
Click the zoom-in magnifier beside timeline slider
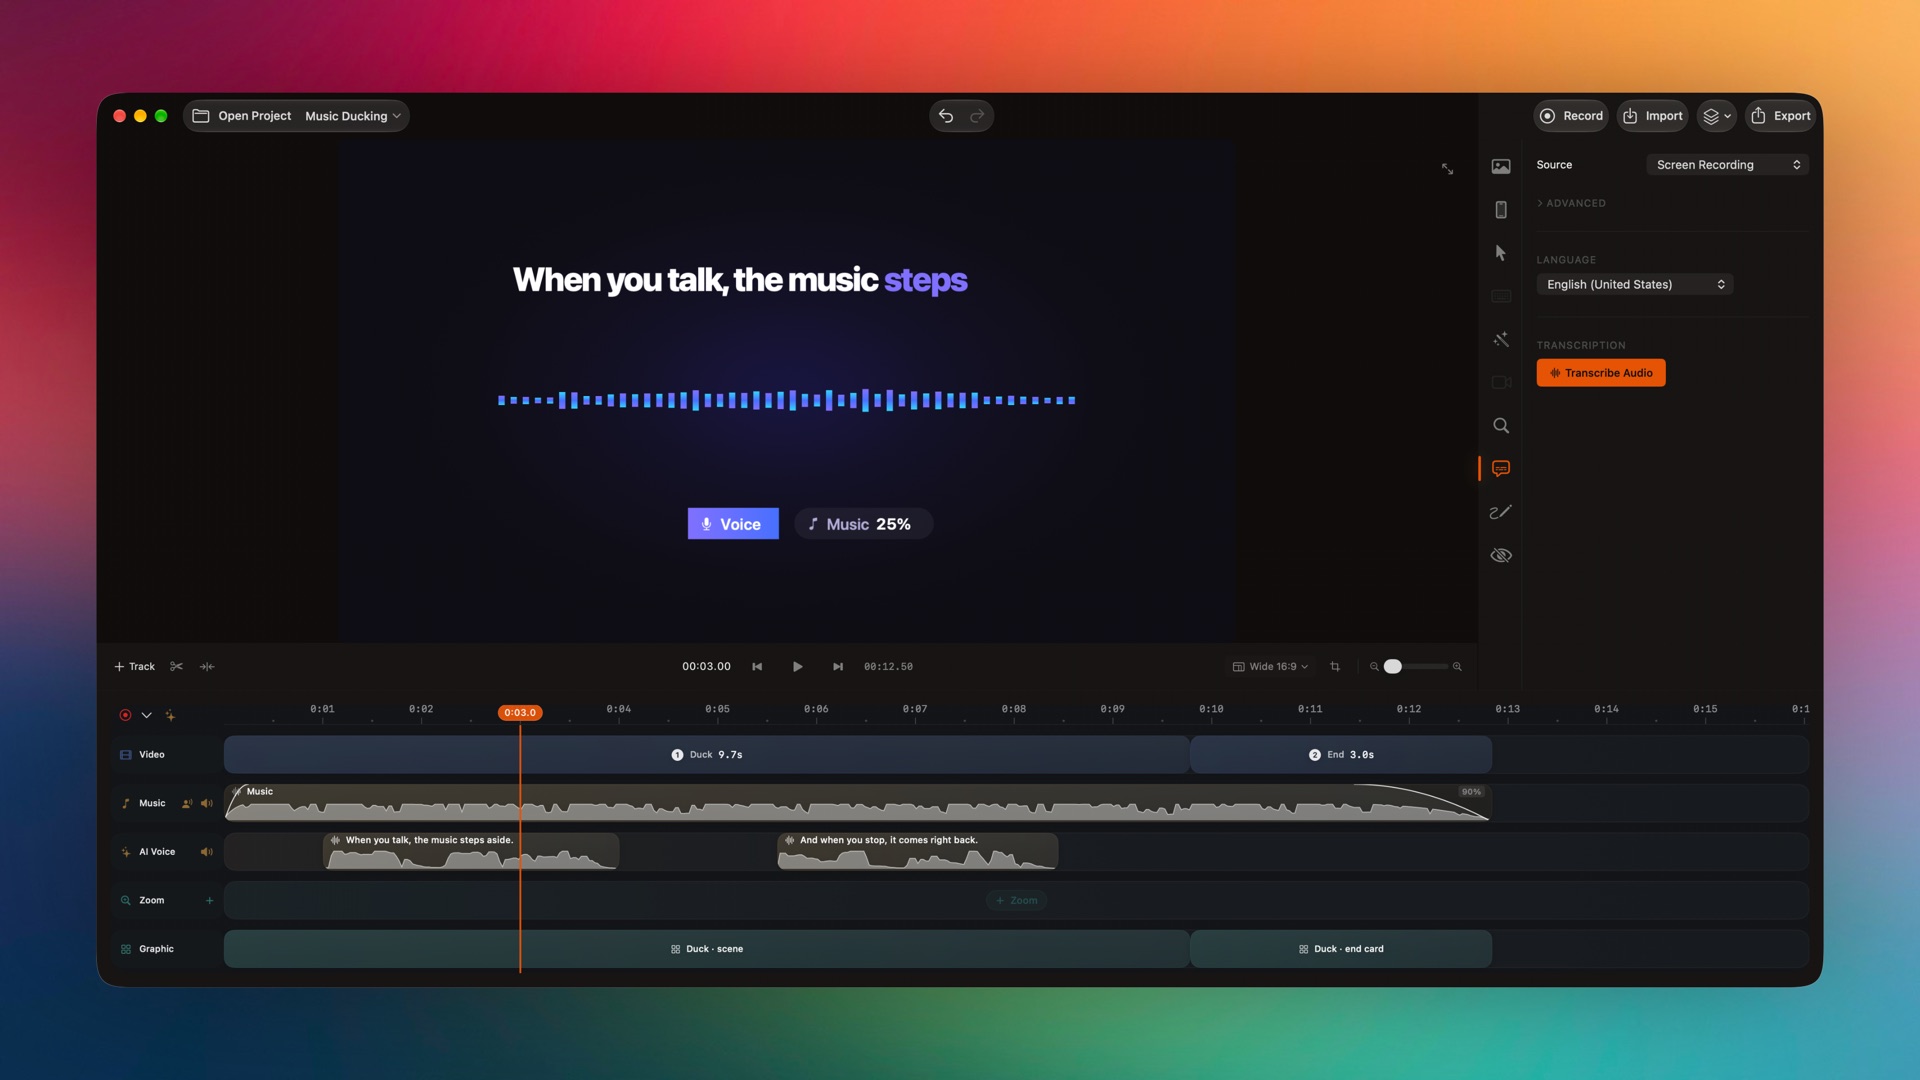point(1457,666)
